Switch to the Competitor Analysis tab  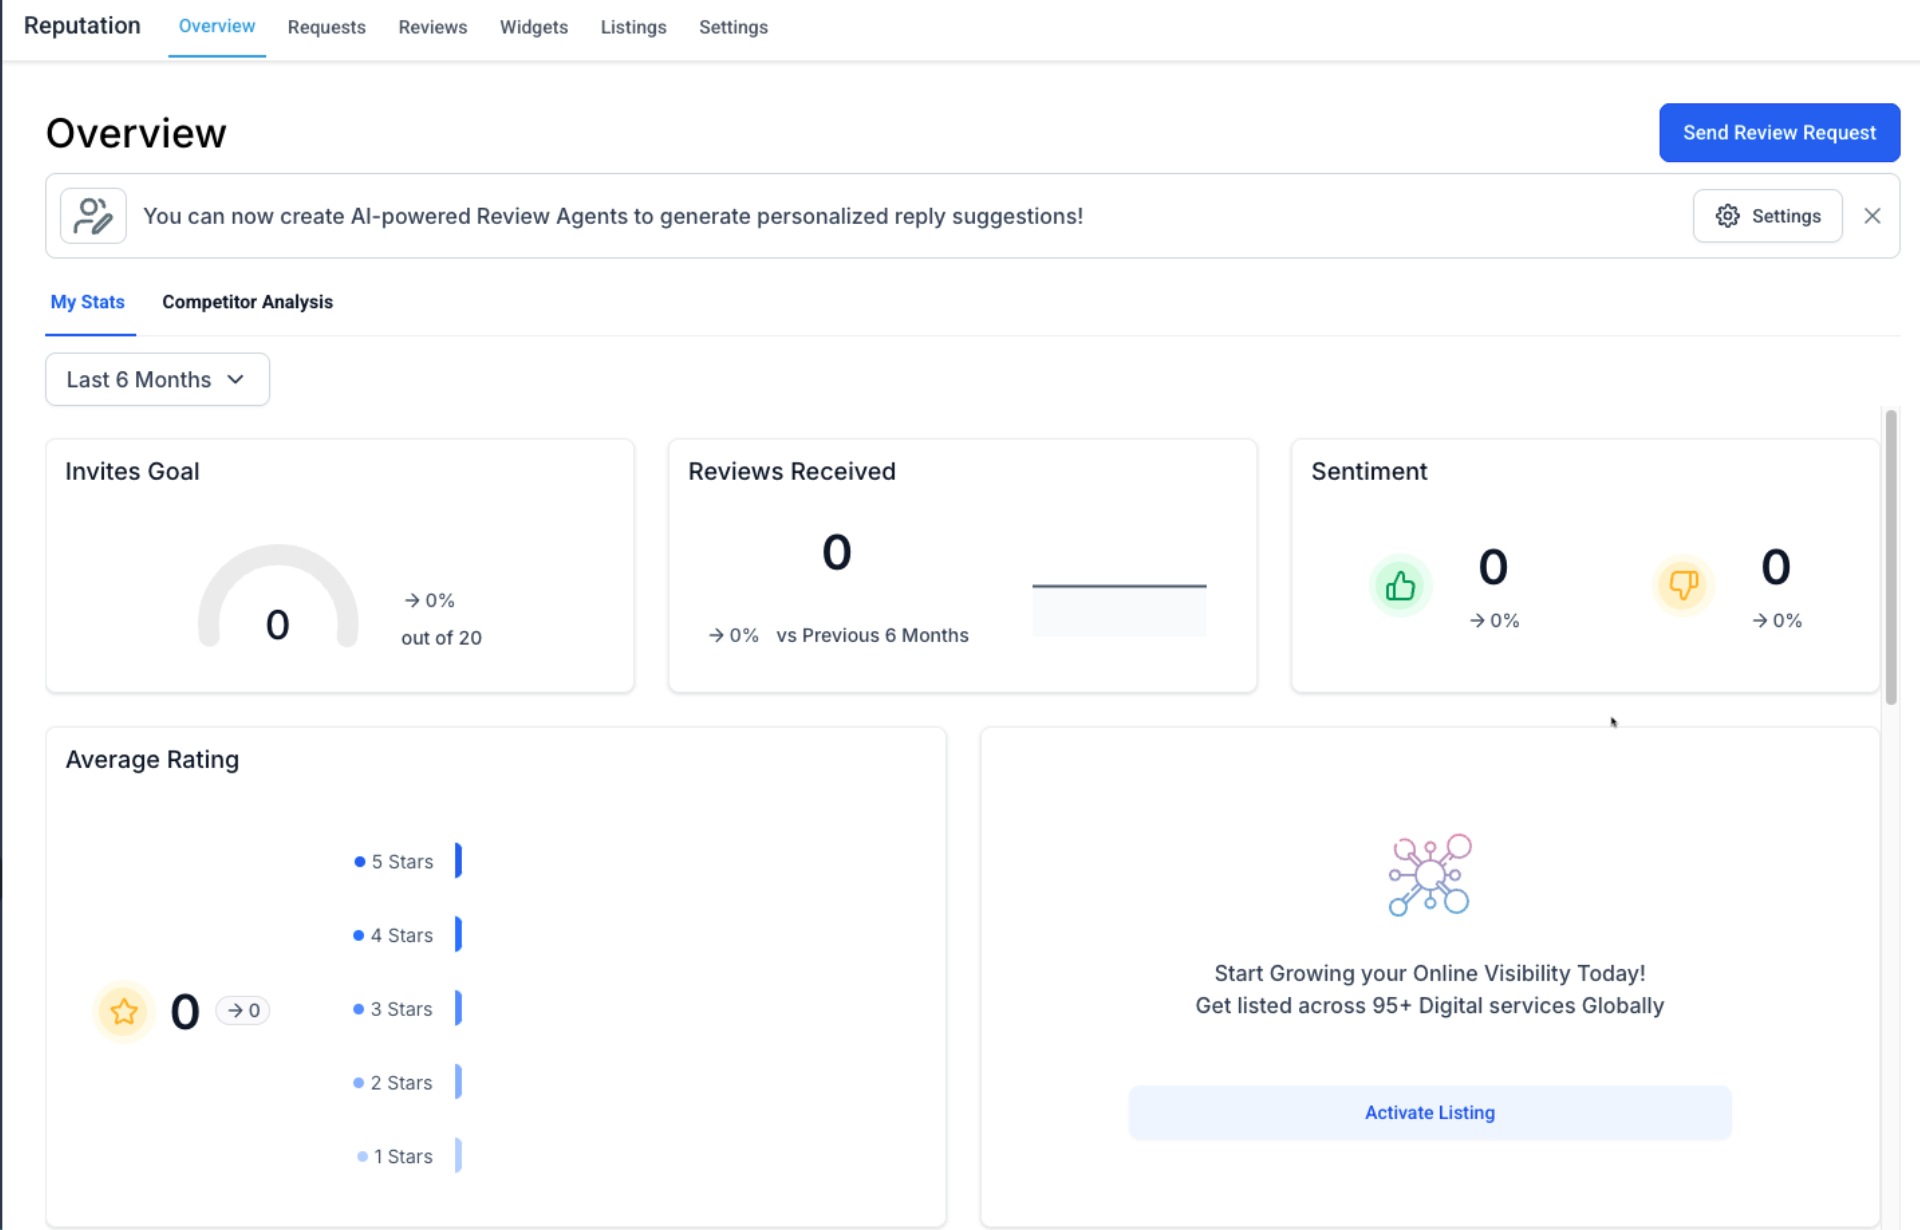click(x=246, y=301)
